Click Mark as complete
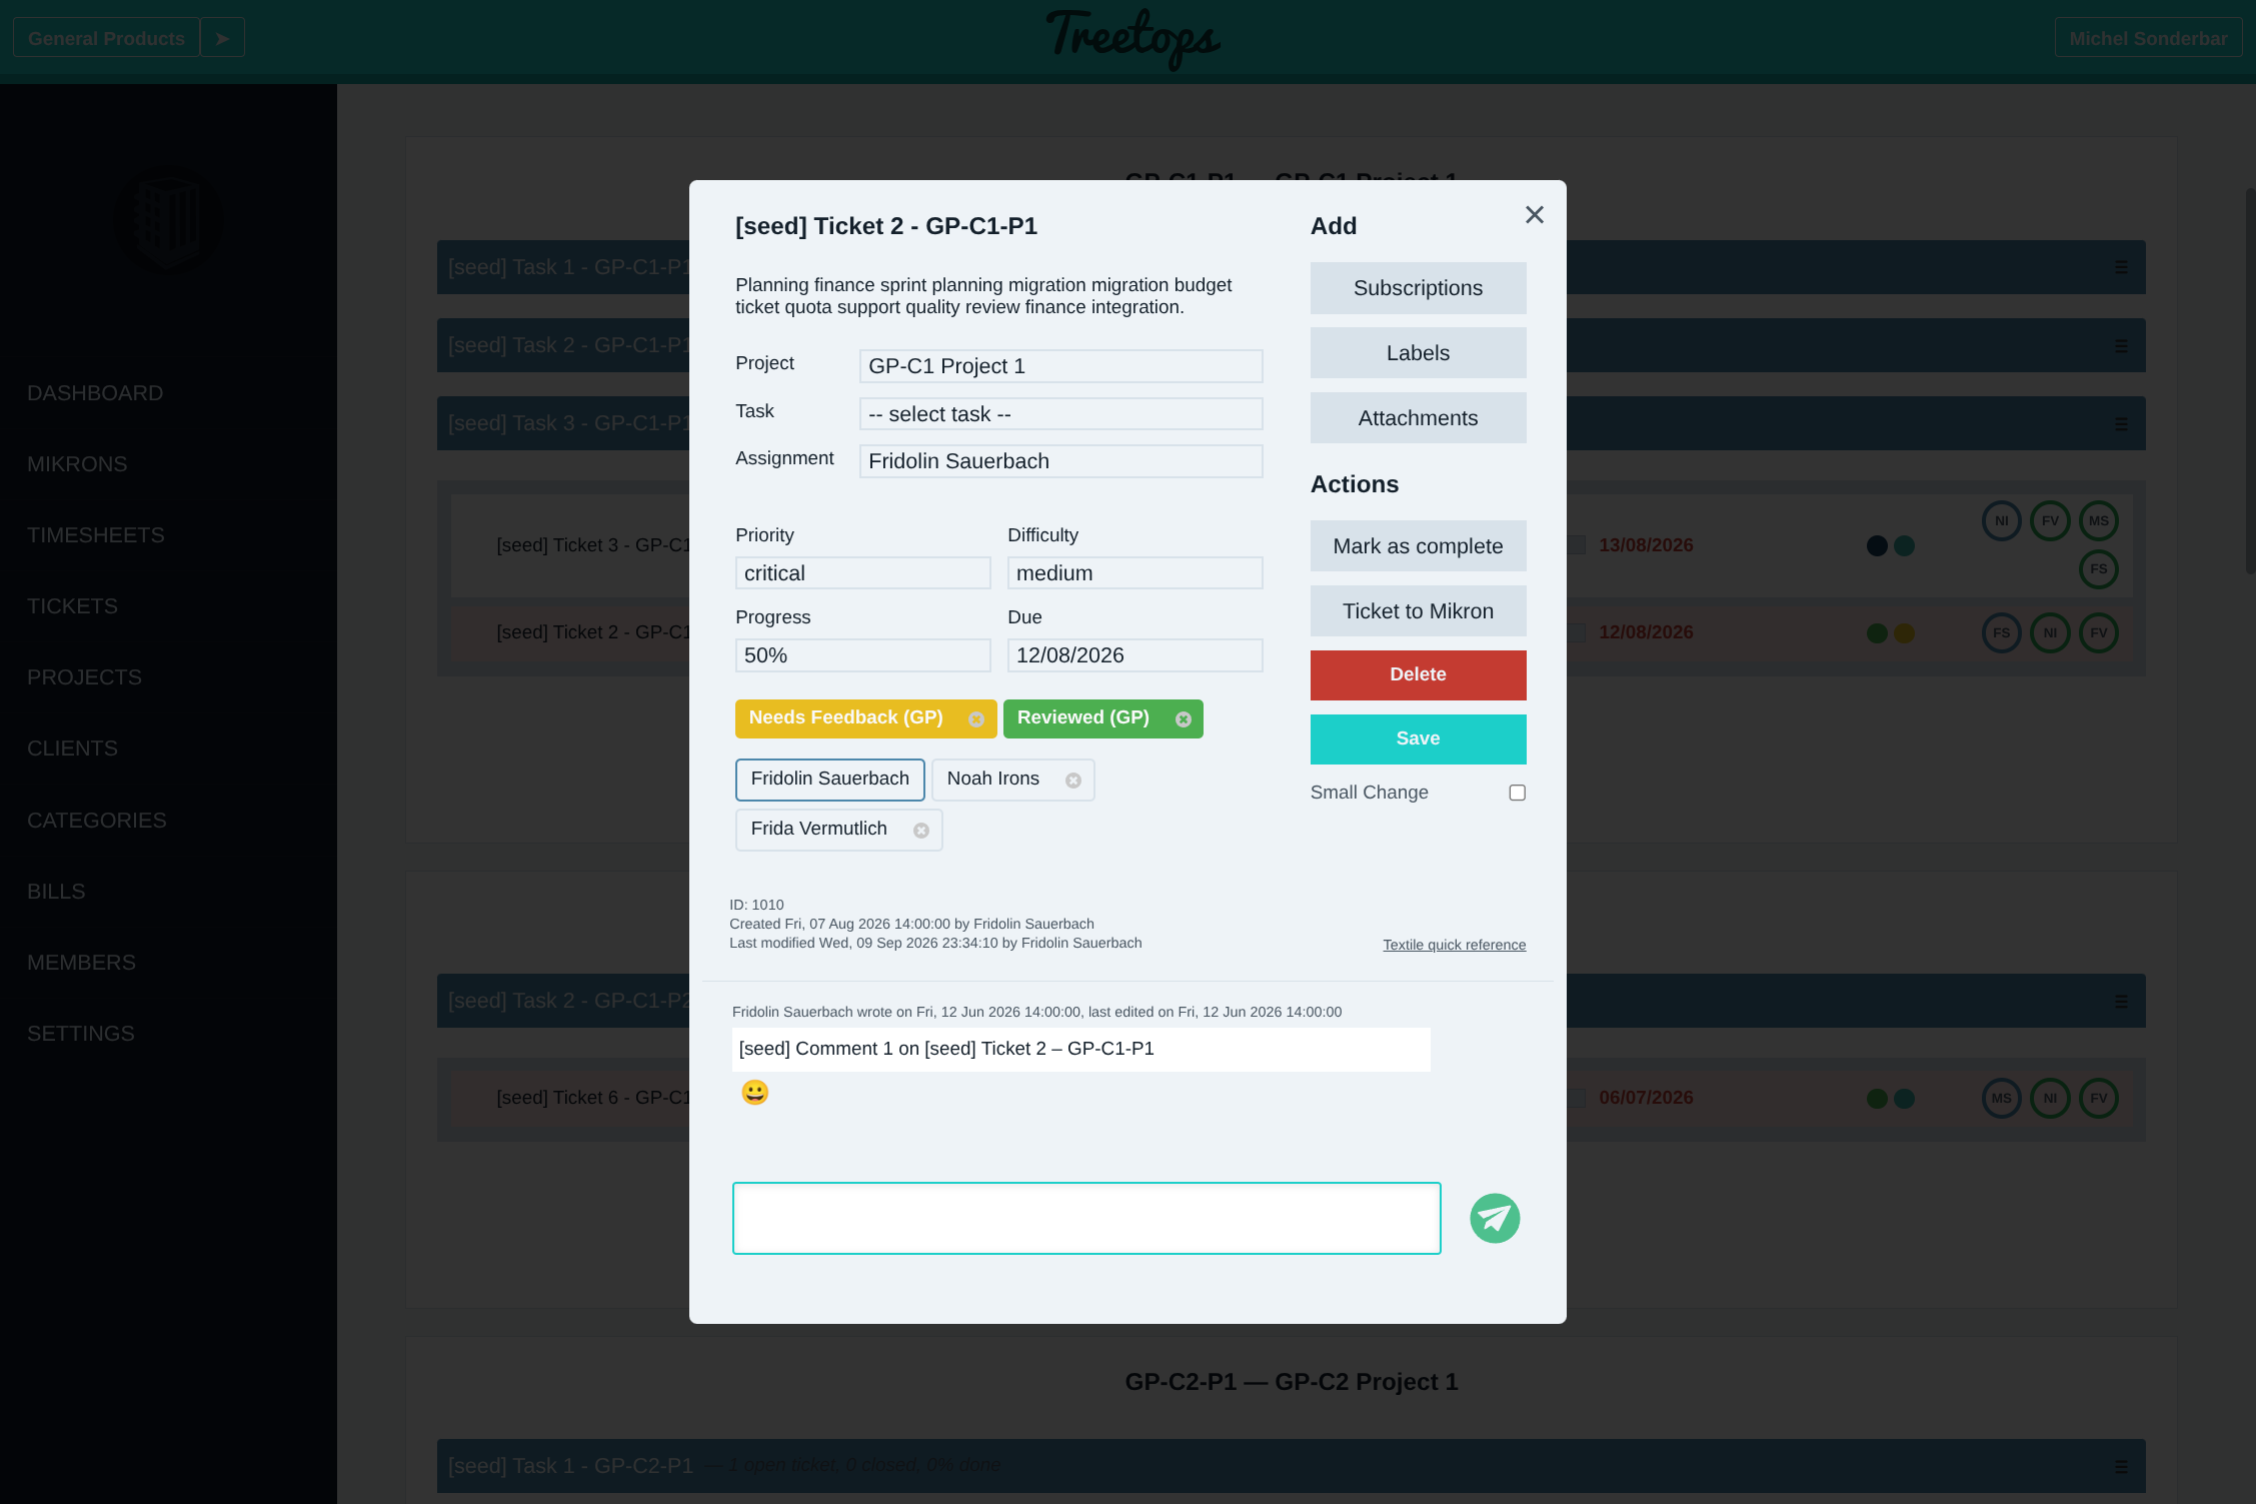This screenshot has width=2256, height=1504. (1417, 546)
